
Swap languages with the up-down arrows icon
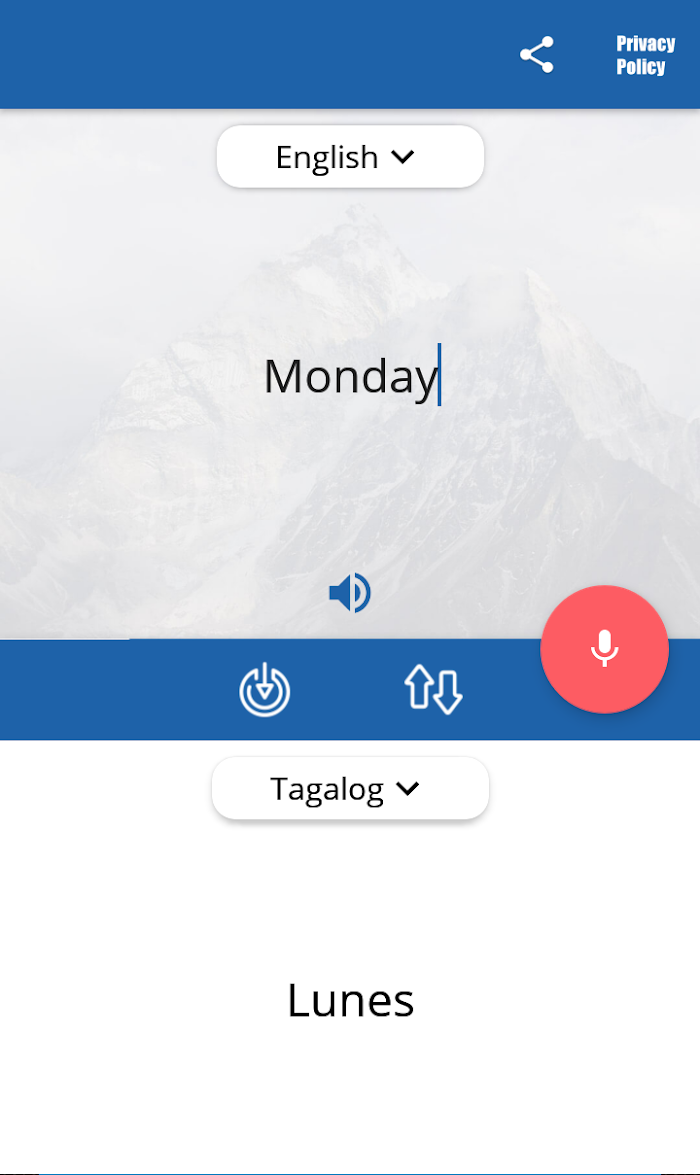click(x=433, y=689)
